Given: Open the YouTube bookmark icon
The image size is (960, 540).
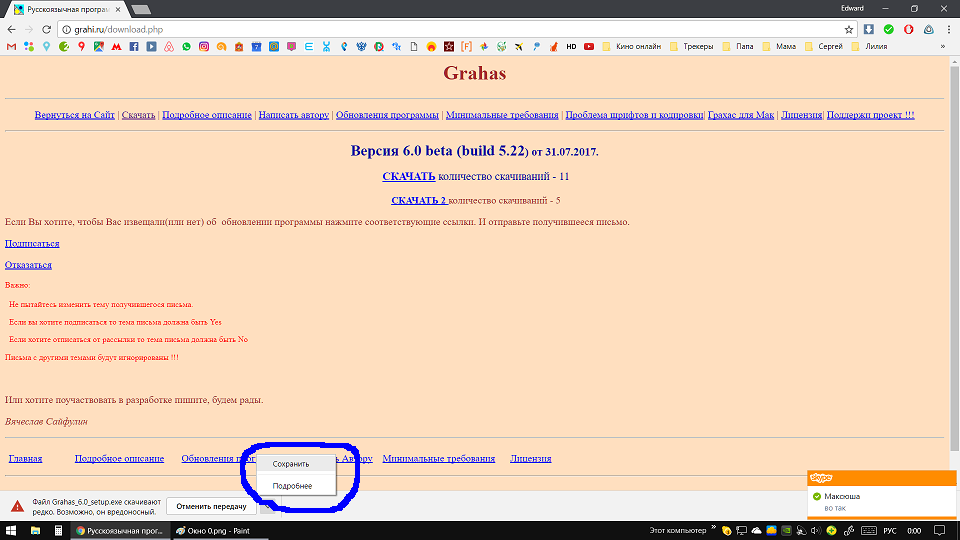Looking at the screenshot, I should (x=589, y=47).
